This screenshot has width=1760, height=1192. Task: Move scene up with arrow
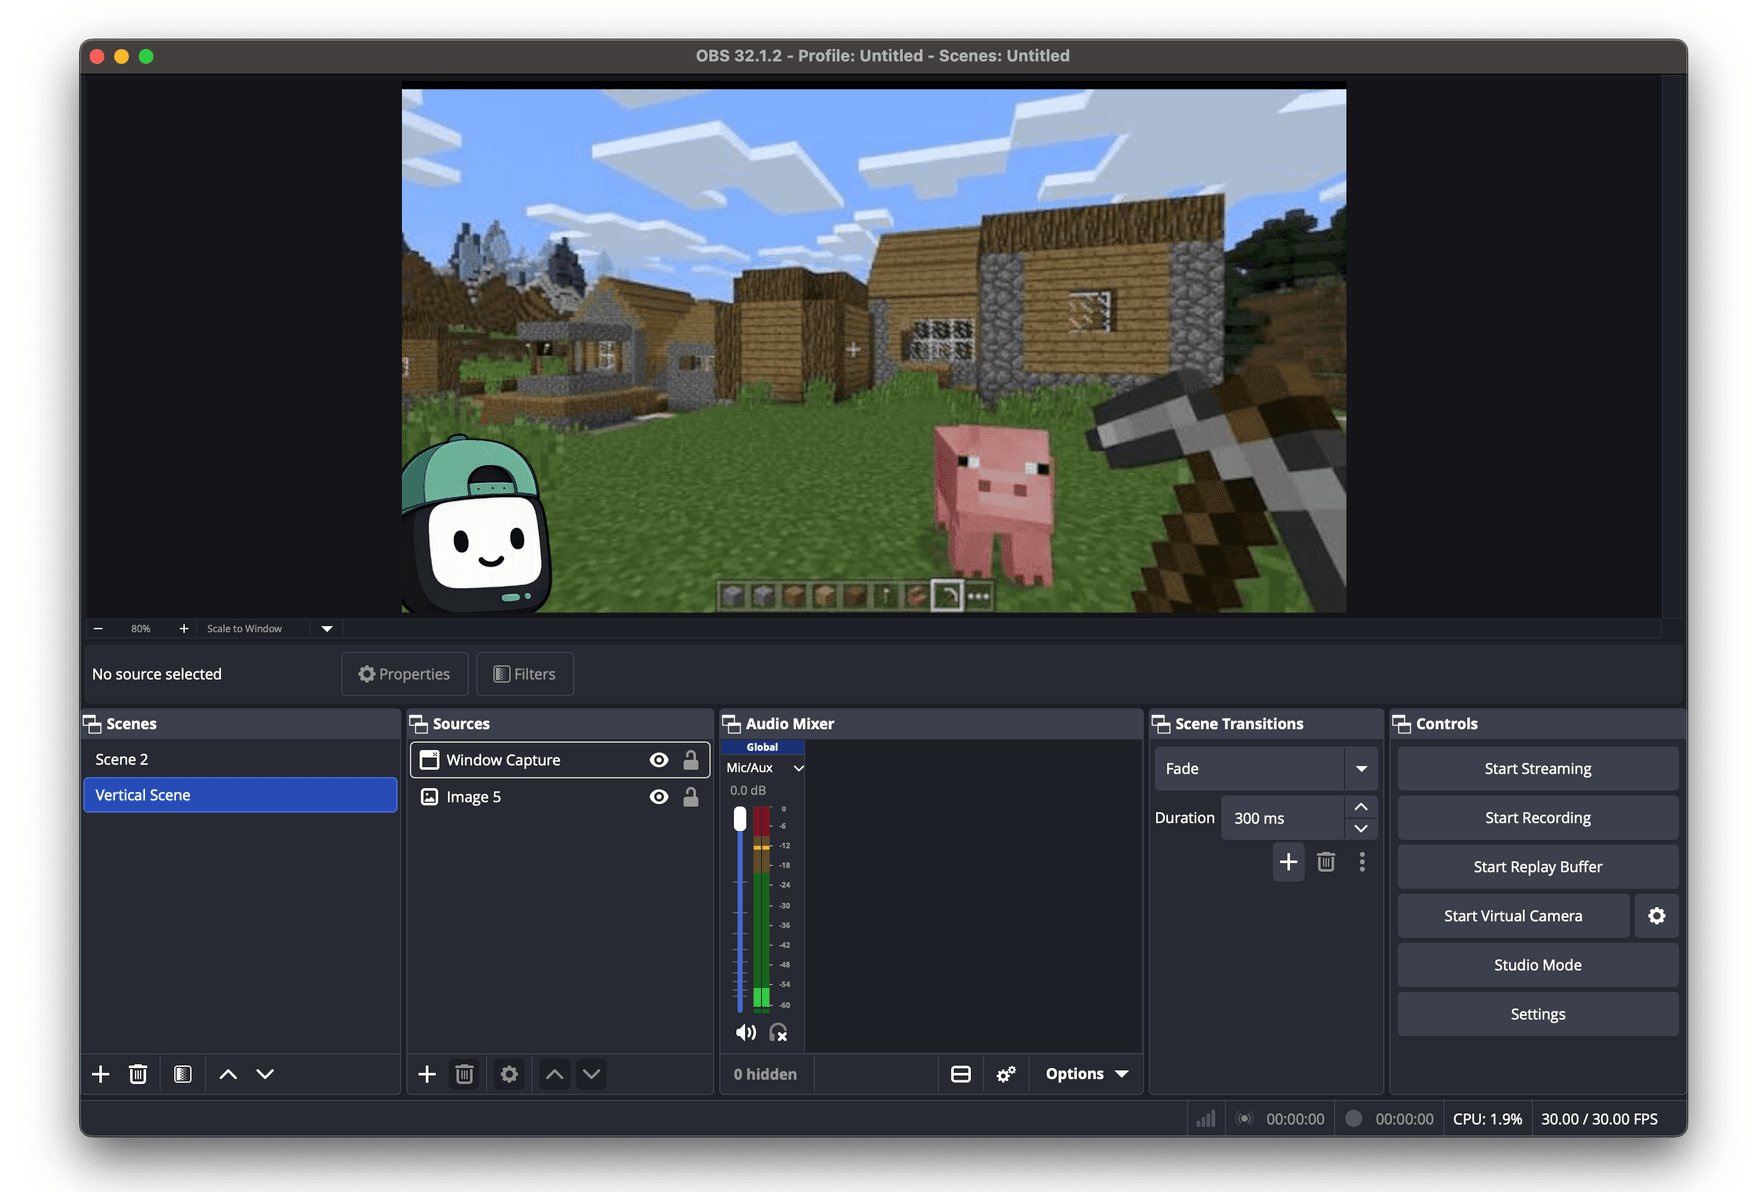(x=228, y=1074)
